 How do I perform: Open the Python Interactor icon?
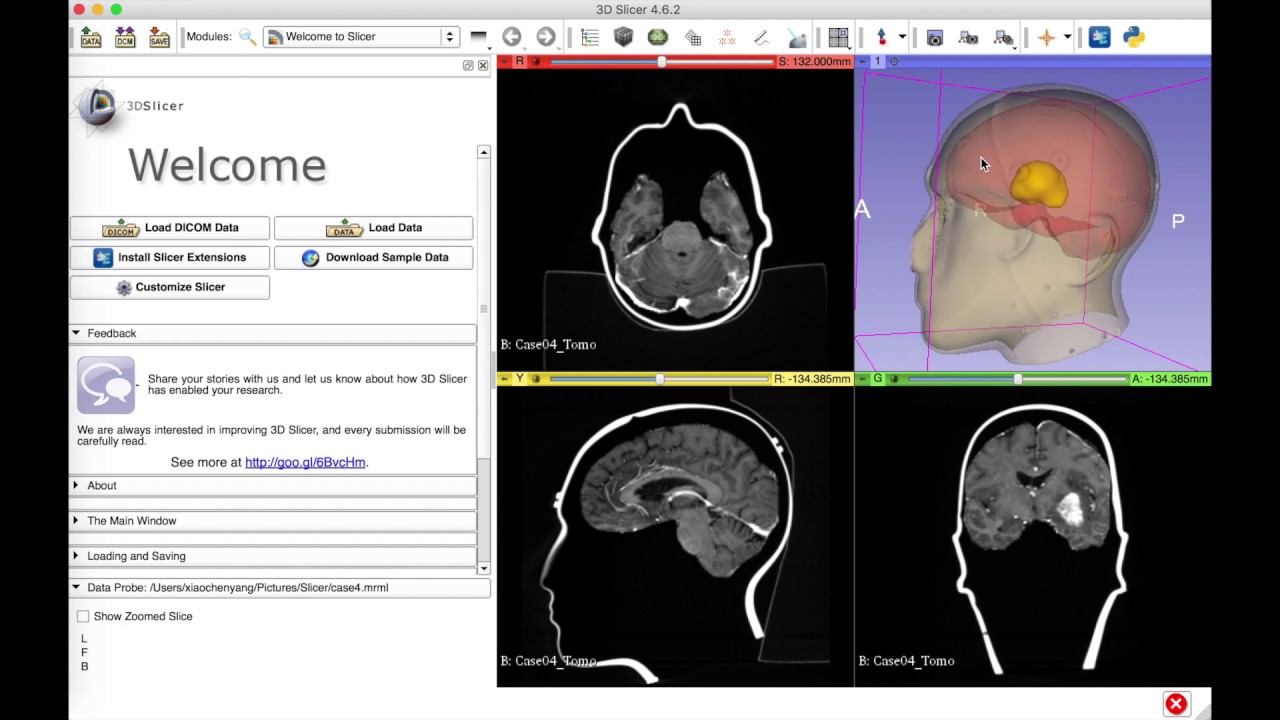click(x=1134, y=37)
